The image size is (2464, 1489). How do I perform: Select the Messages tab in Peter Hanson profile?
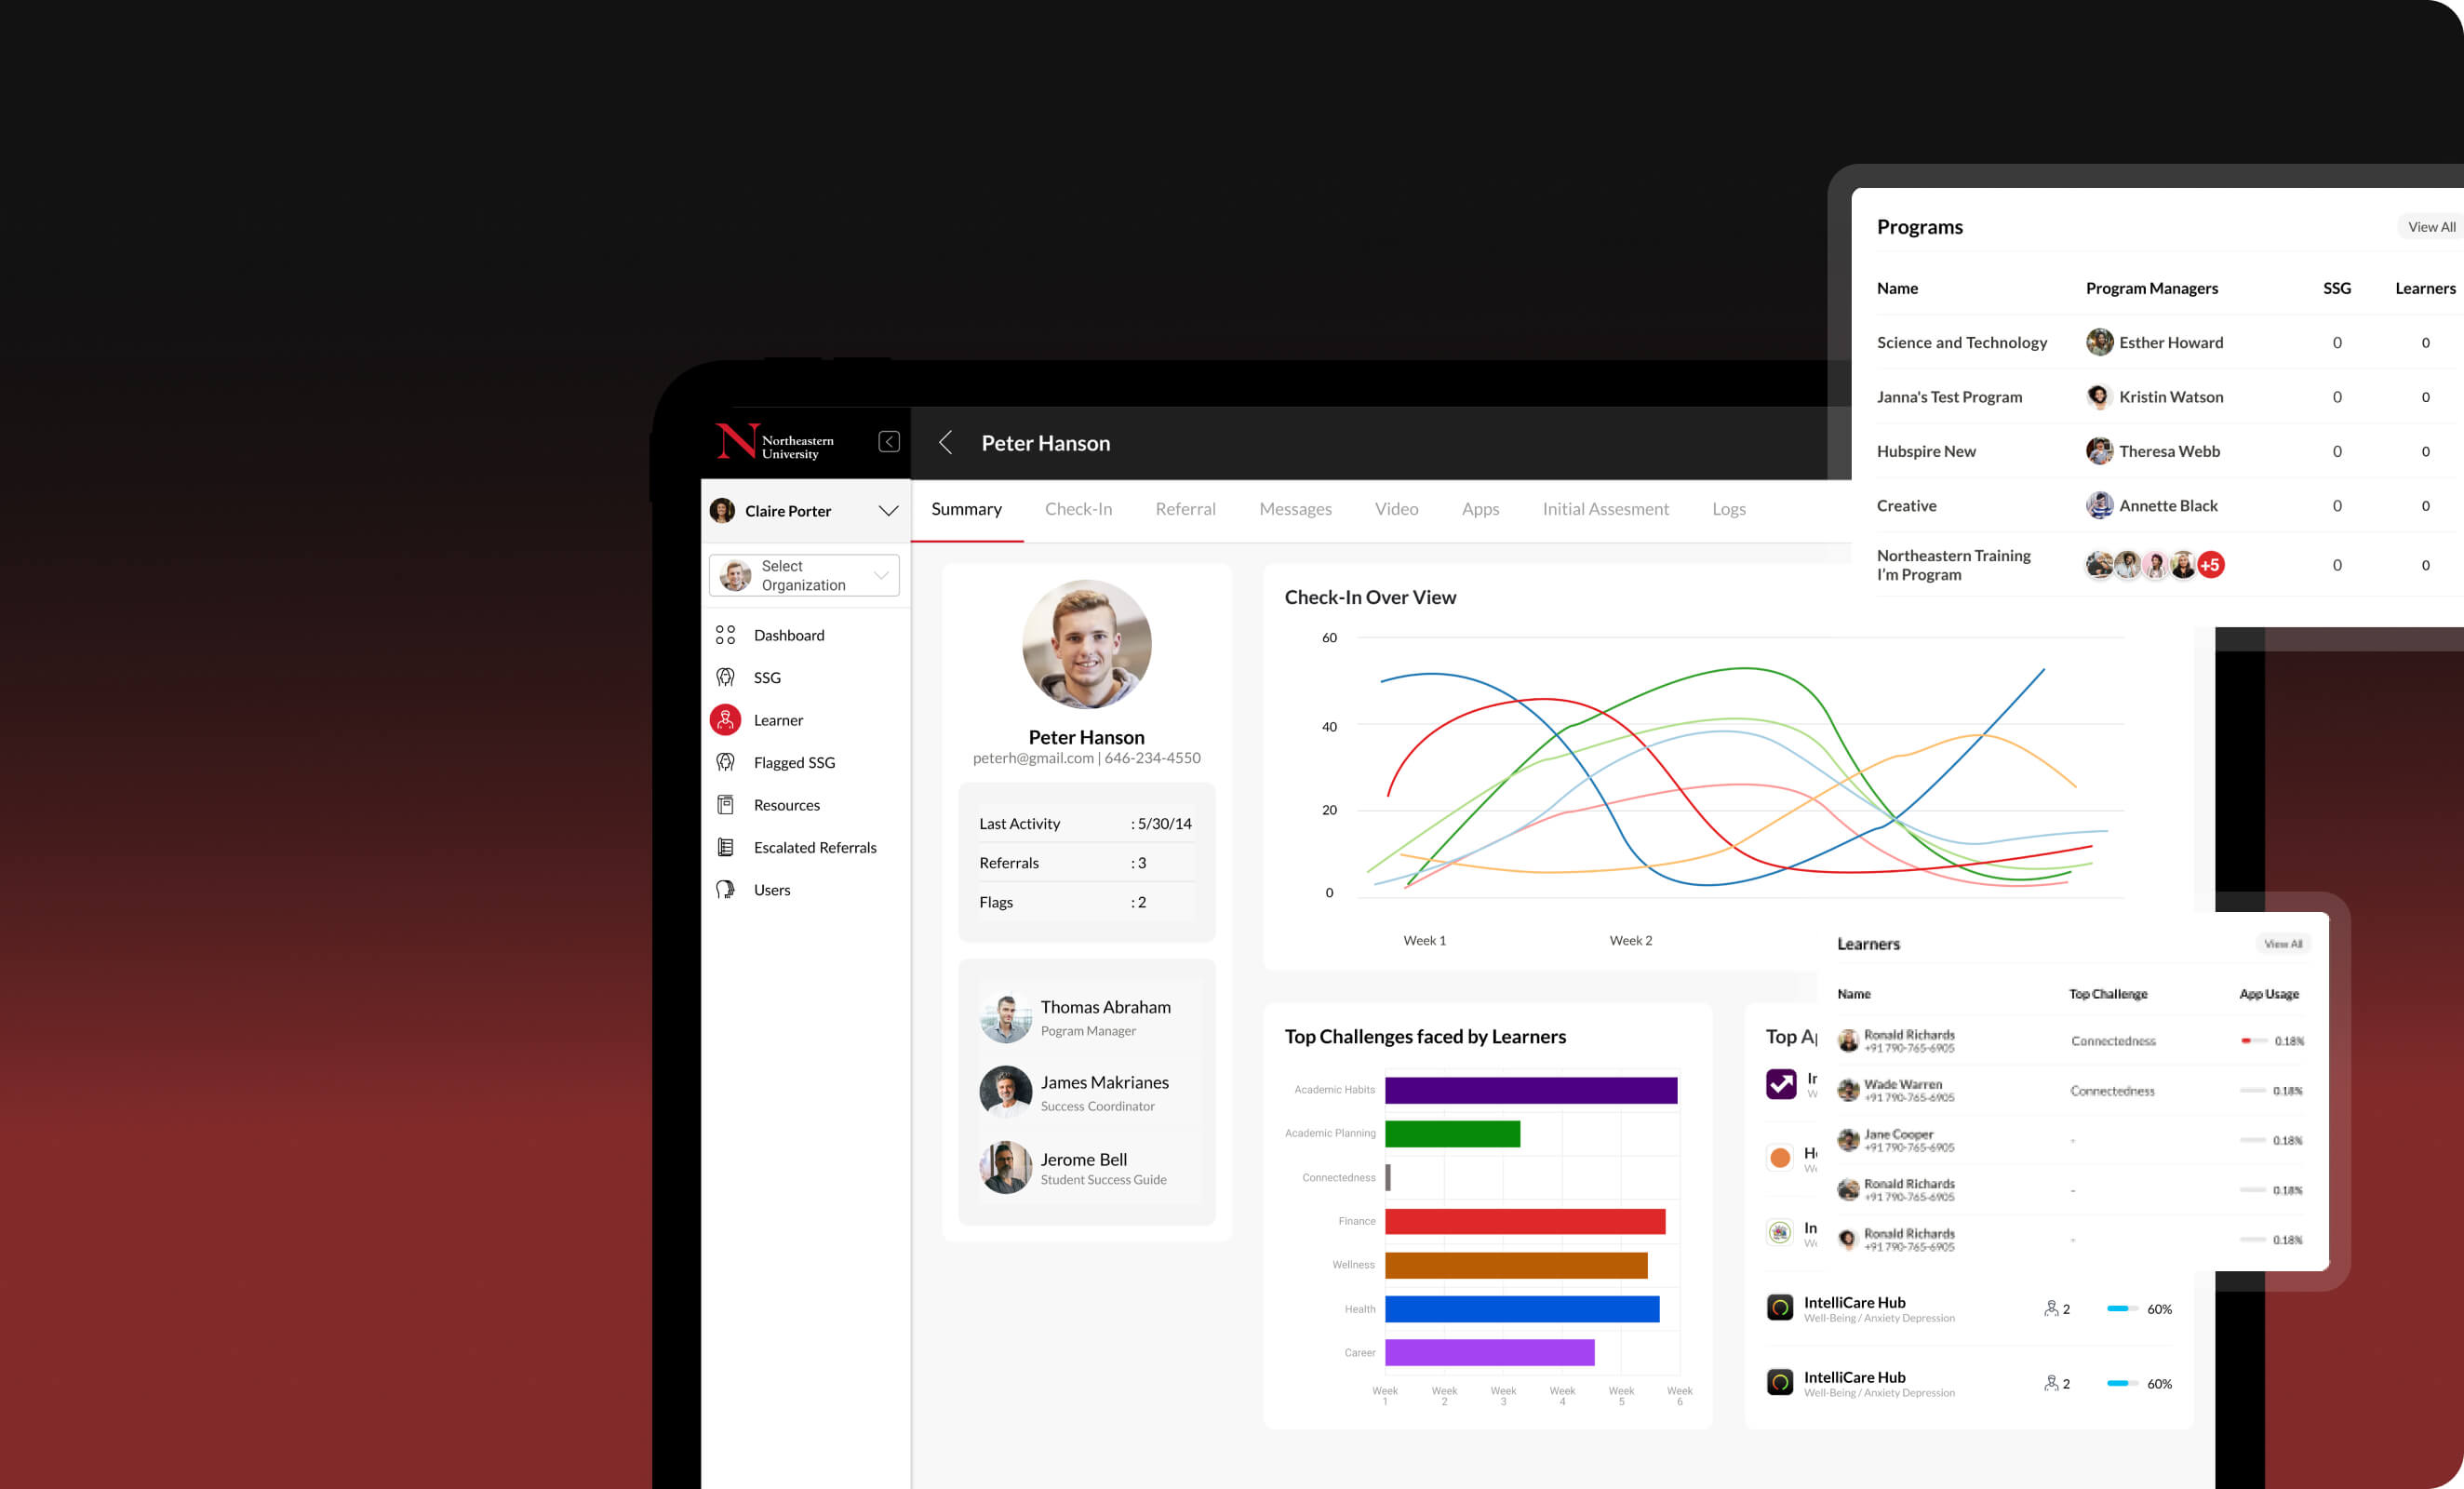pos(1295,510)
